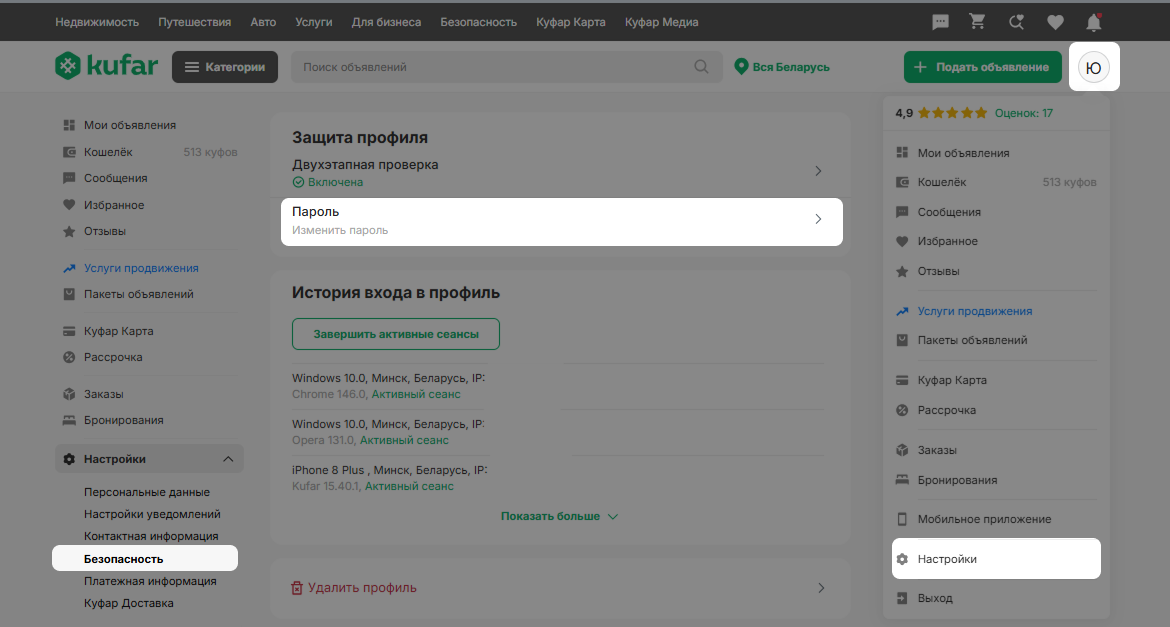Open Безопасность in the top navigation
This screenshot has width=1170, height=627.
478,22
